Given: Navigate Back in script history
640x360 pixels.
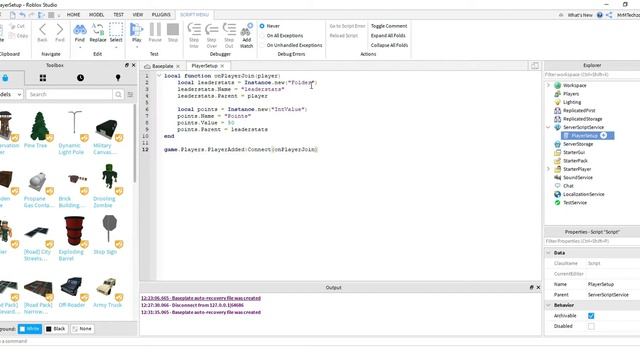Looking at the screenshot, I should click(x=42, y=33).
